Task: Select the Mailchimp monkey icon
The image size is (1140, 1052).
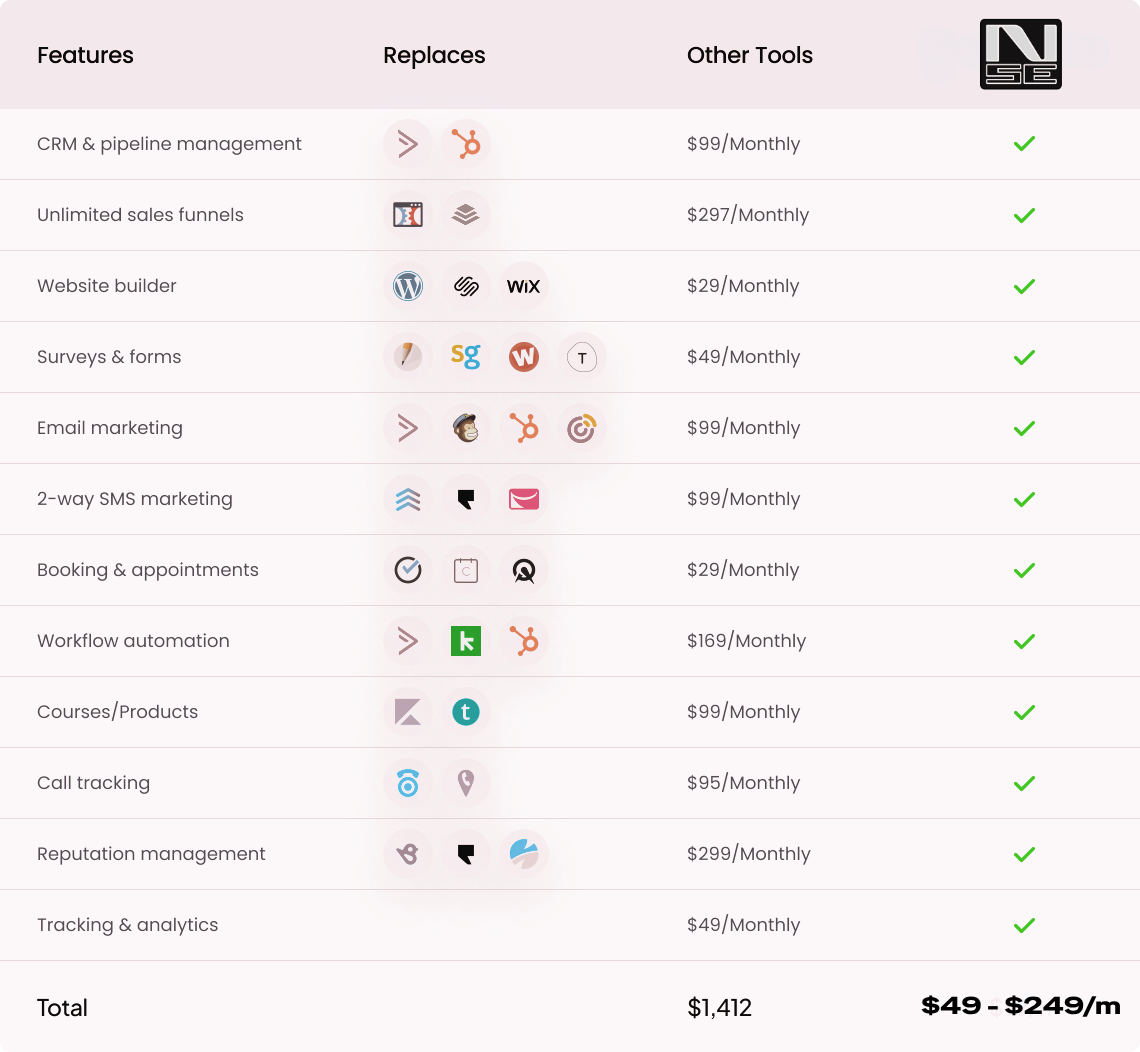Action: [466, 428]
